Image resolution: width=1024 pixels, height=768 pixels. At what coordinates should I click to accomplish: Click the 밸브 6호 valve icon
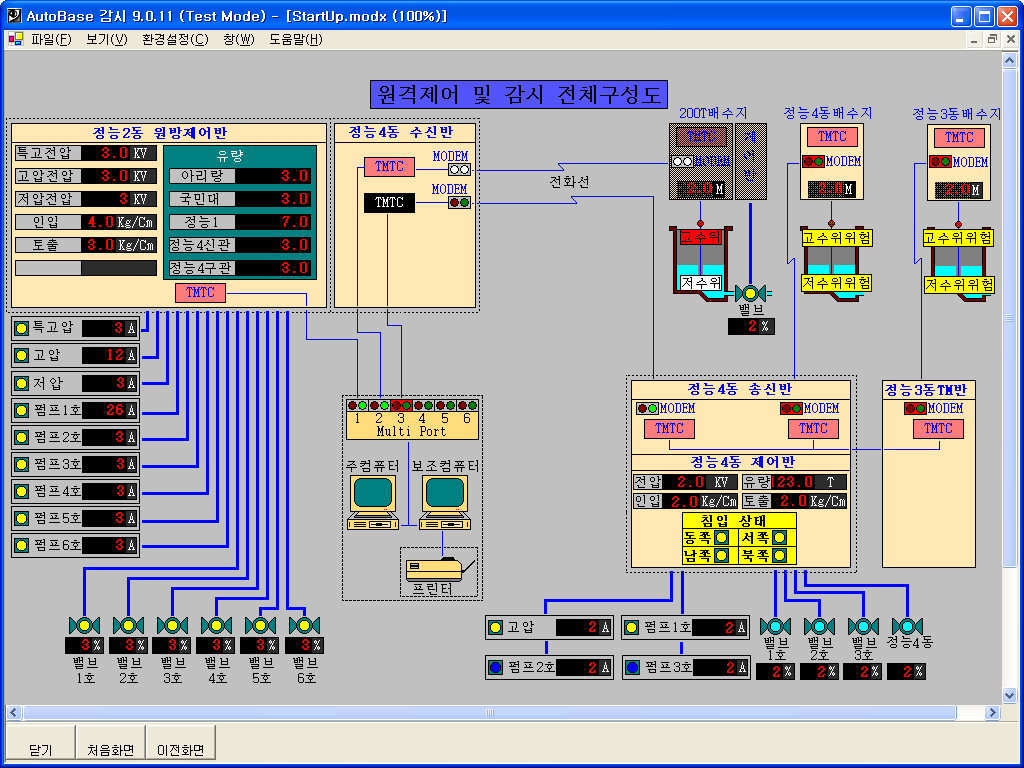304,626
